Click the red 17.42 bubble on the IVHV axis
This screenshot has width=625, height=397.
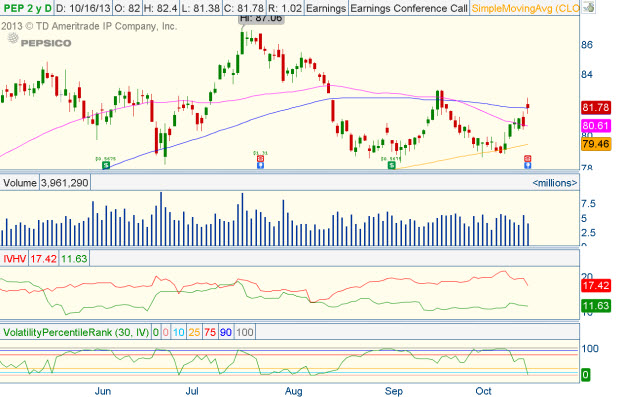coord(596,286)
